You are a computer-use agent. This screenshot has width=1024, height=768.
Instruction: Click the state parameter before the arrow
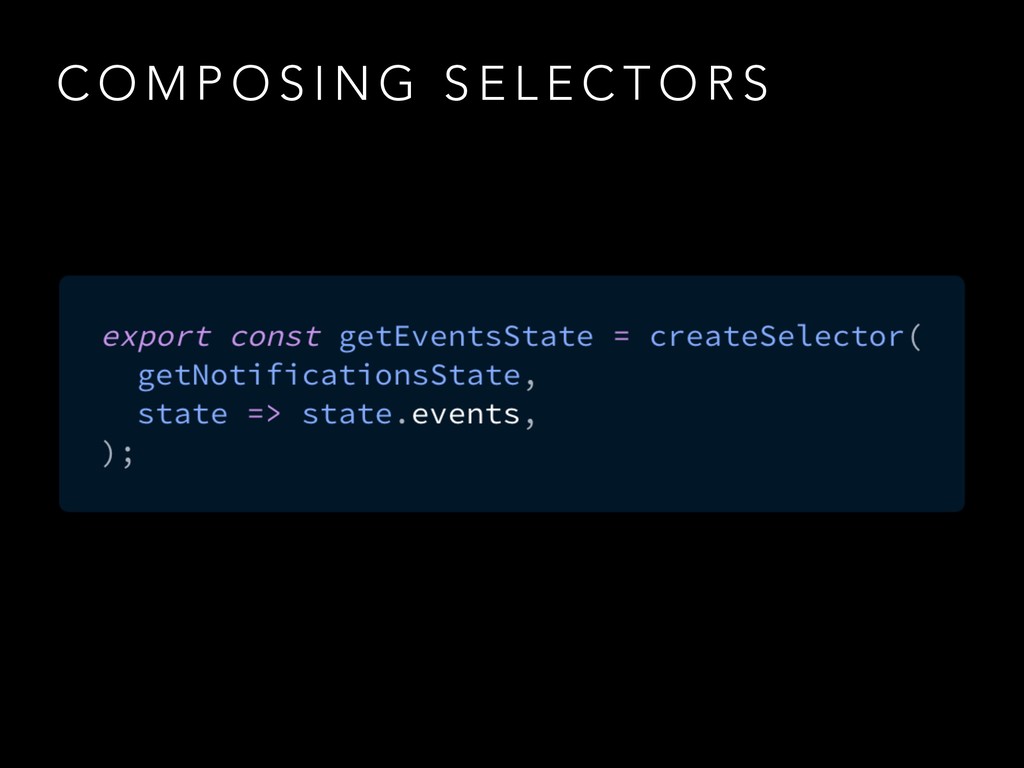click(x=182, y=414)
